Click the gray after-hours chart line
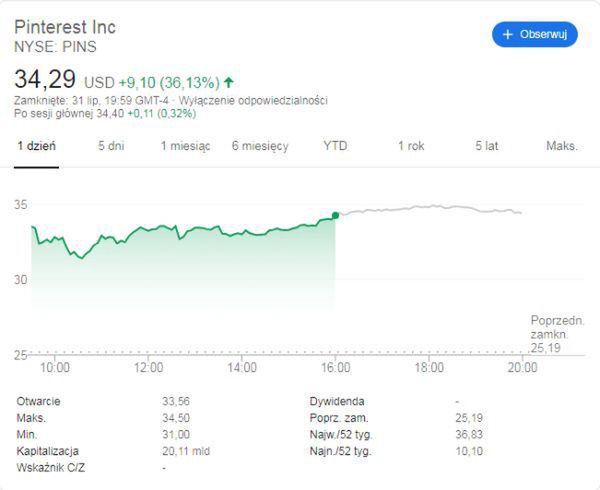 tap(430, 208)
